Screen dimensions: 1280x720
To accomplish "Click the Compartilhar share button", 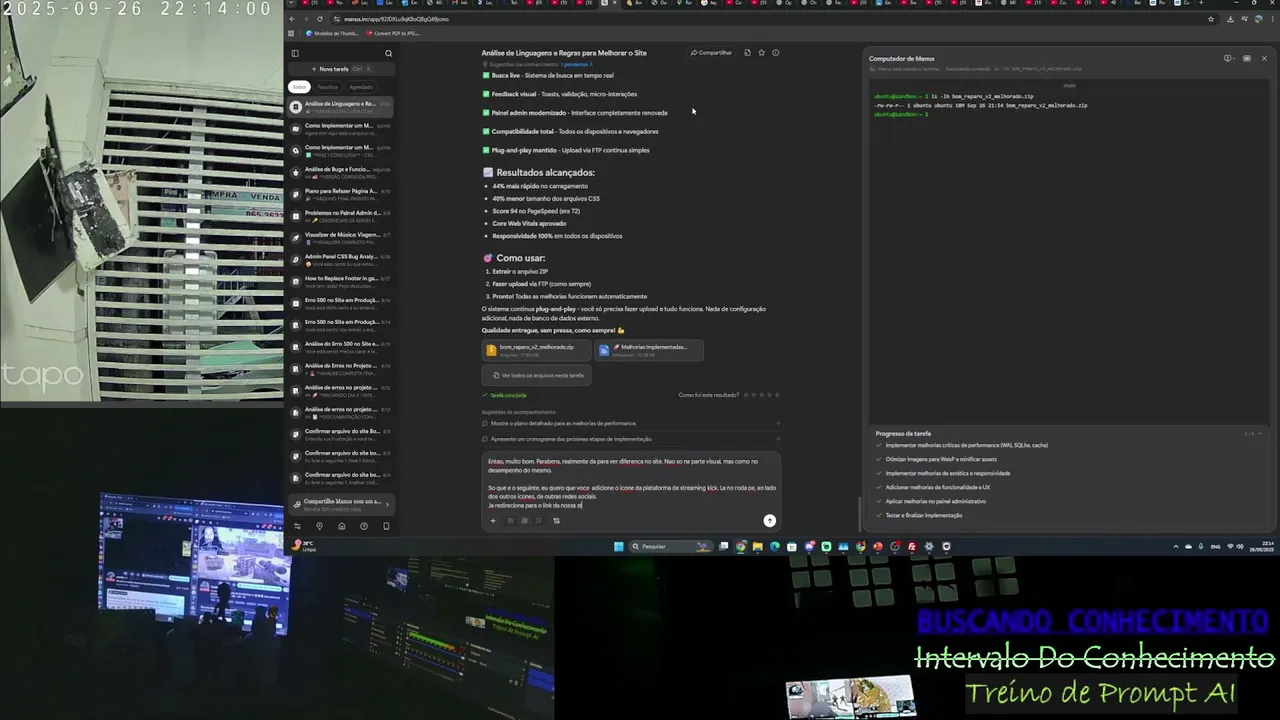I will (711, 53).
